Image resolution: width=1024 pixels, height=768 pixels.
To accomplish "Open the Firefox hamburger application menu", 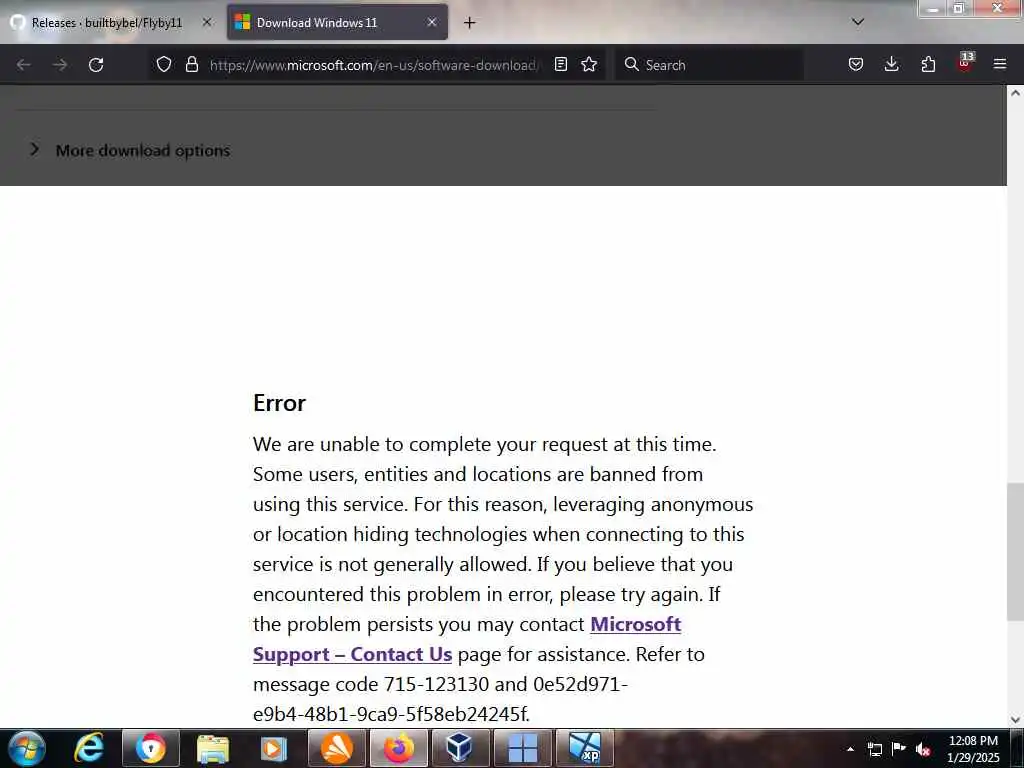I will [1000, 64].
